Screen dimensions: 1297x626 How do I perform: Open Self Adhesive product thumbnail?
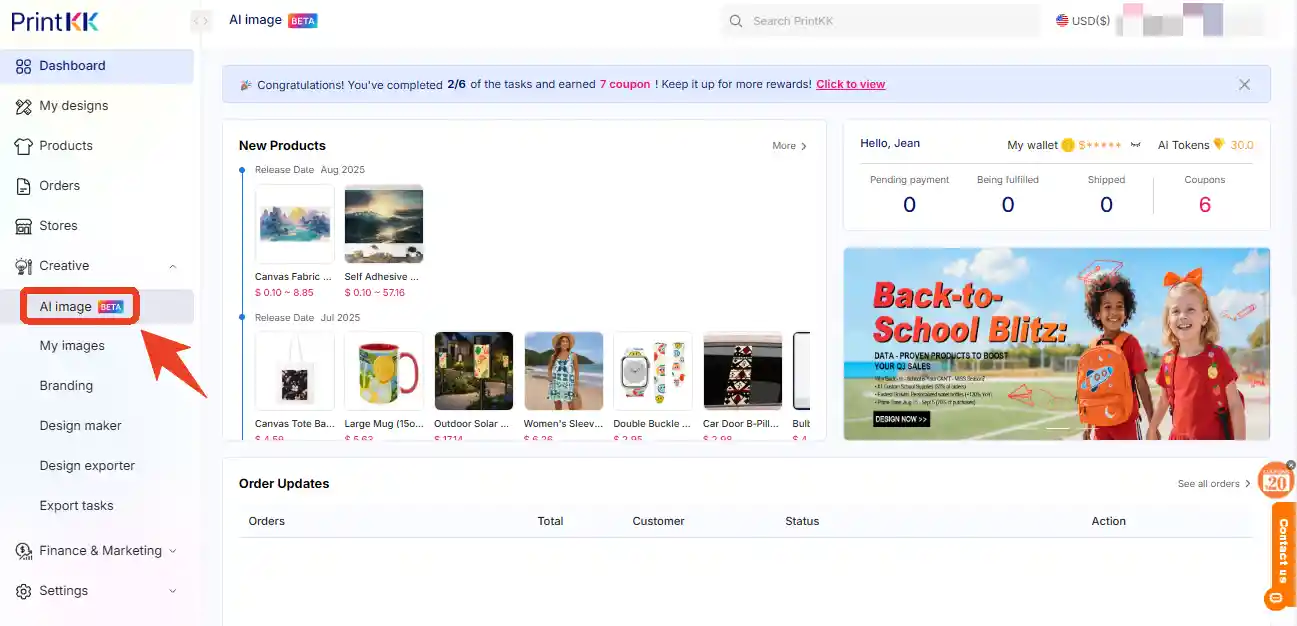tap(384, 224)
